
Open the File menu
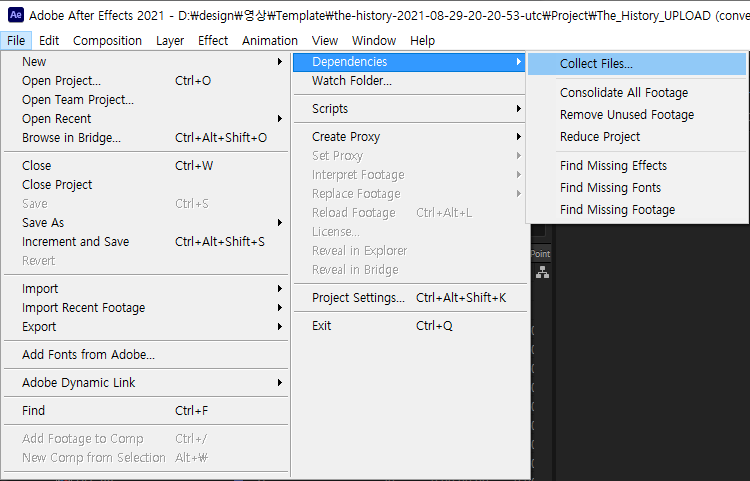point(16,41)
